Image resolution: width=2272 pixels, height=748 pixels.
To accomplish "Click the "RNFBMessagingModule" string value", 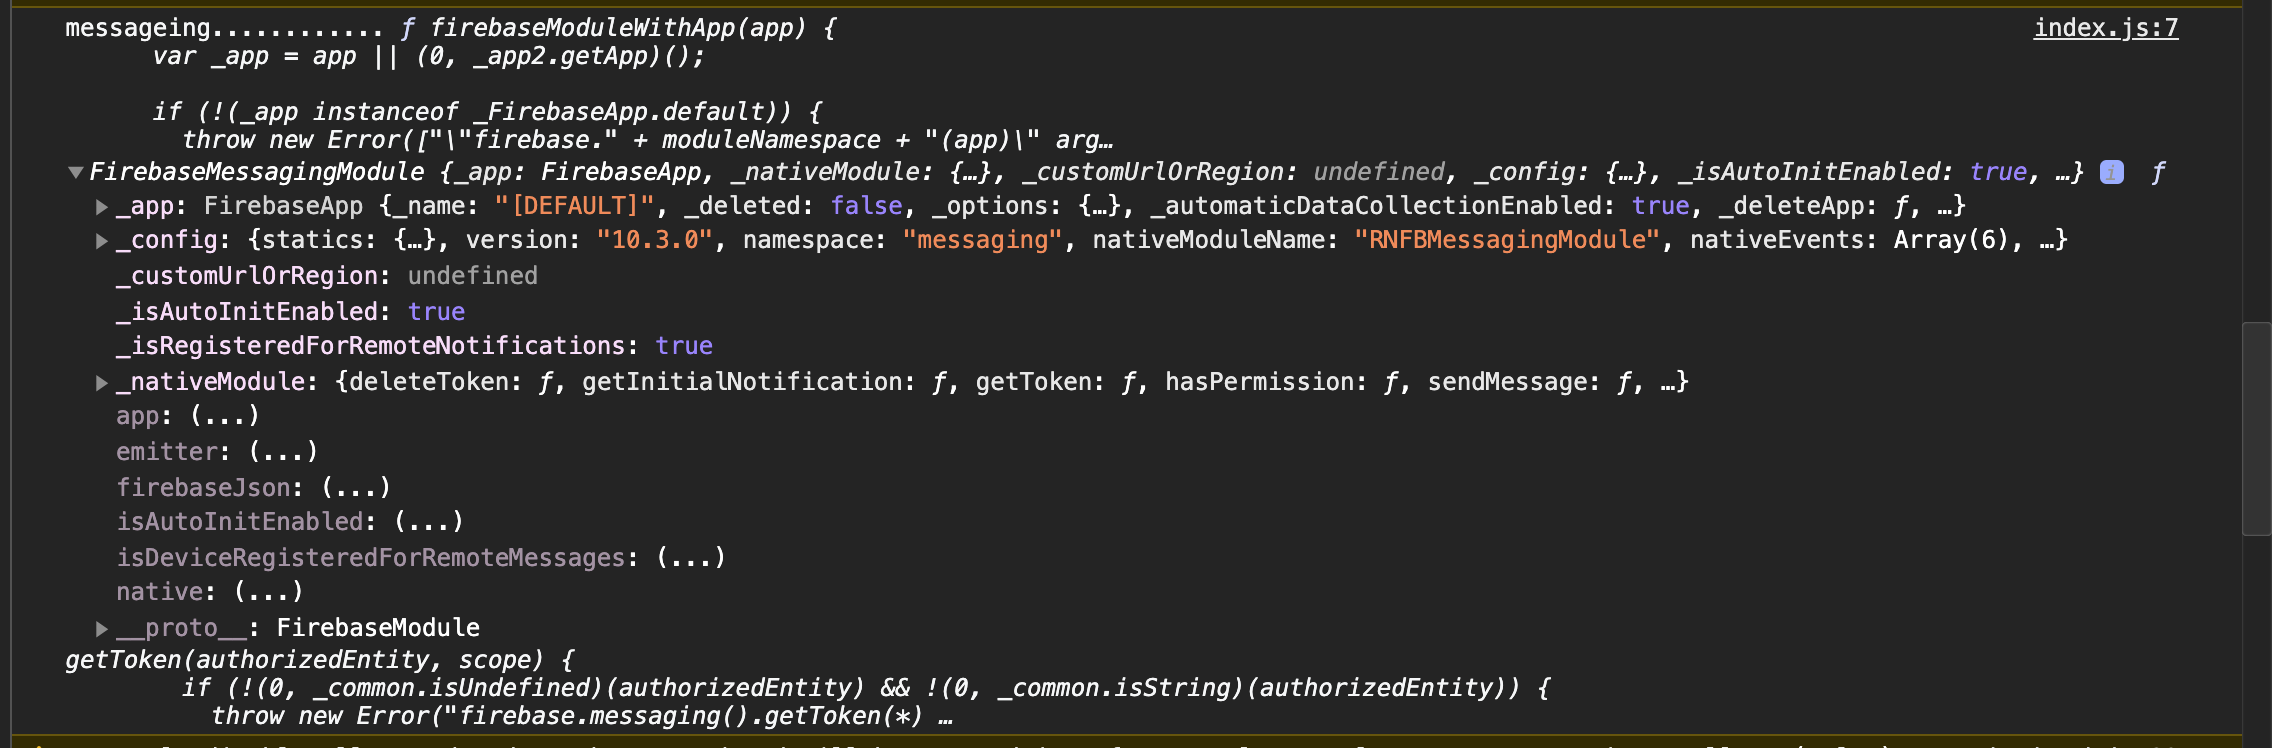I will click(x=1507, y=240).
